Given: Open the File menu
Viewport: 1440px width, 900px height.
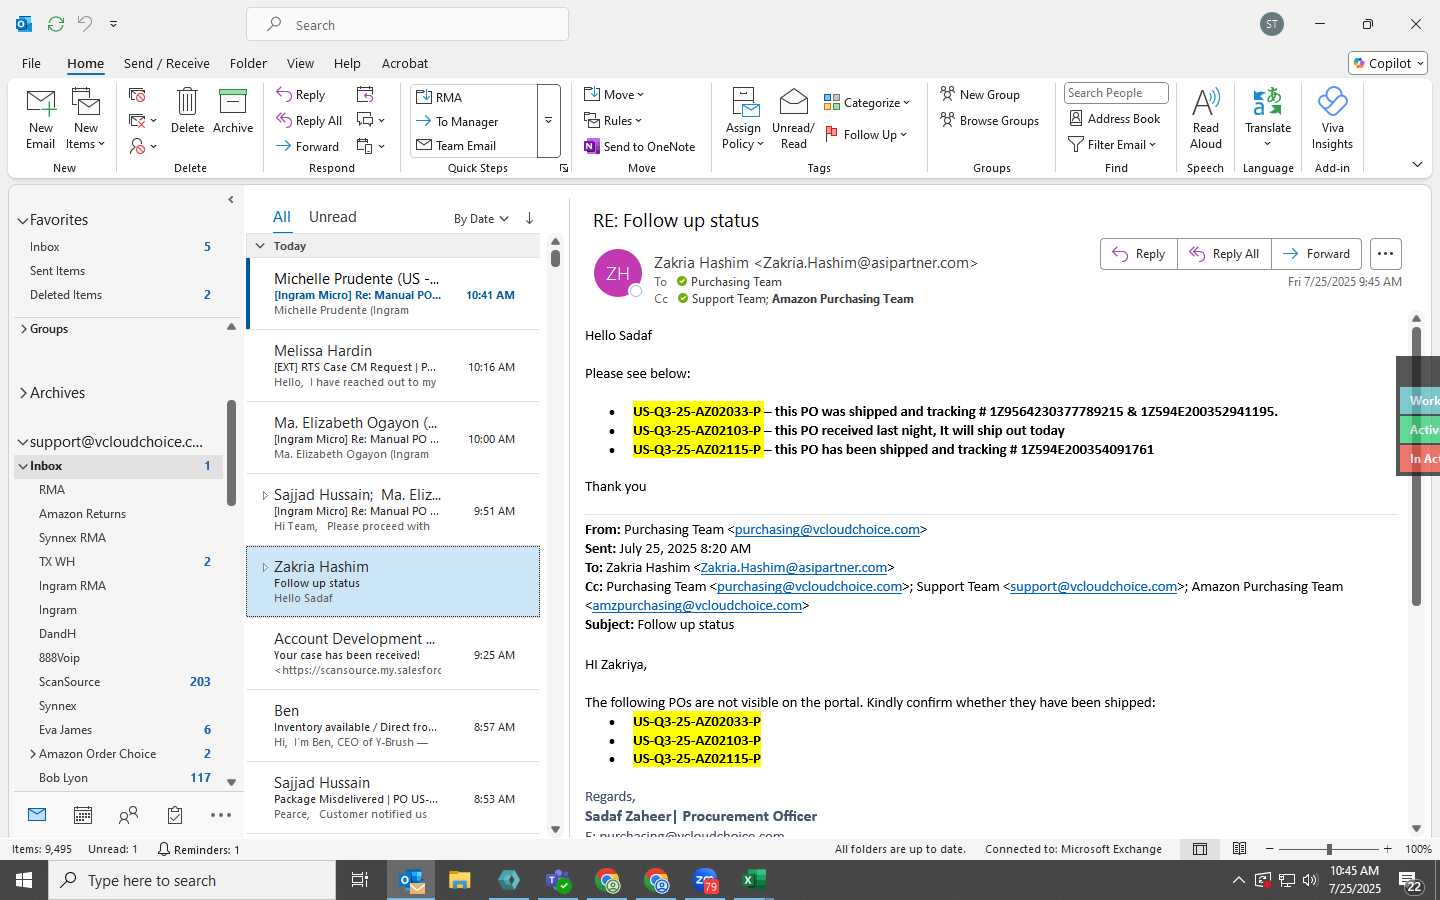Looking at the screenshot, I should click(x=32, y=63).
